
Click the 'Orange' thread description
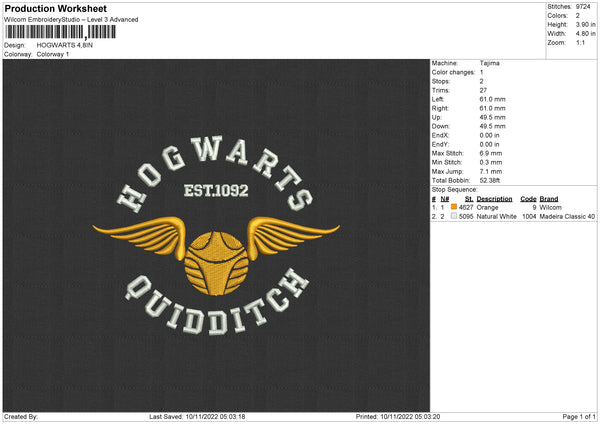click(488, 207)
